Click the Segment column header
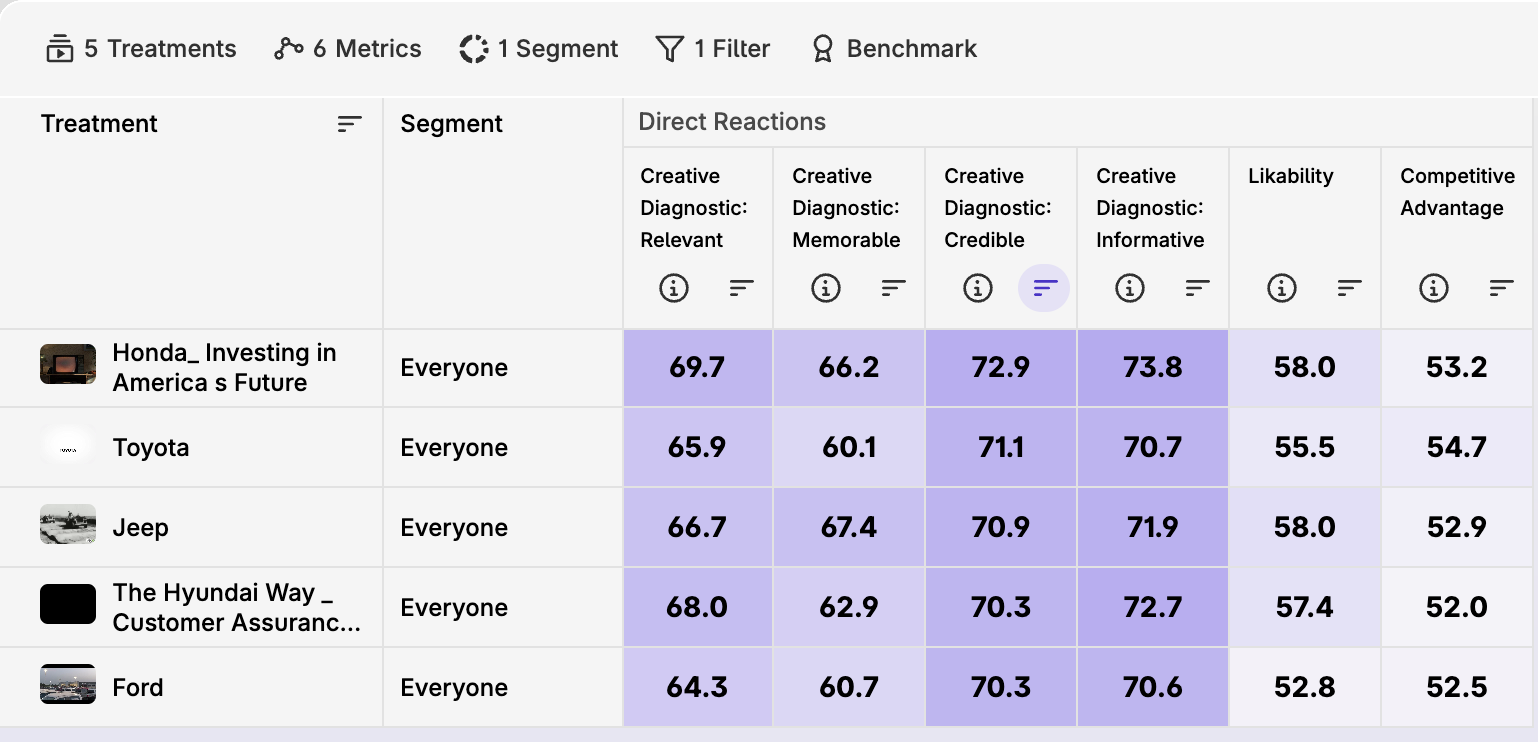1538x742 pixels. coord(452,124)
